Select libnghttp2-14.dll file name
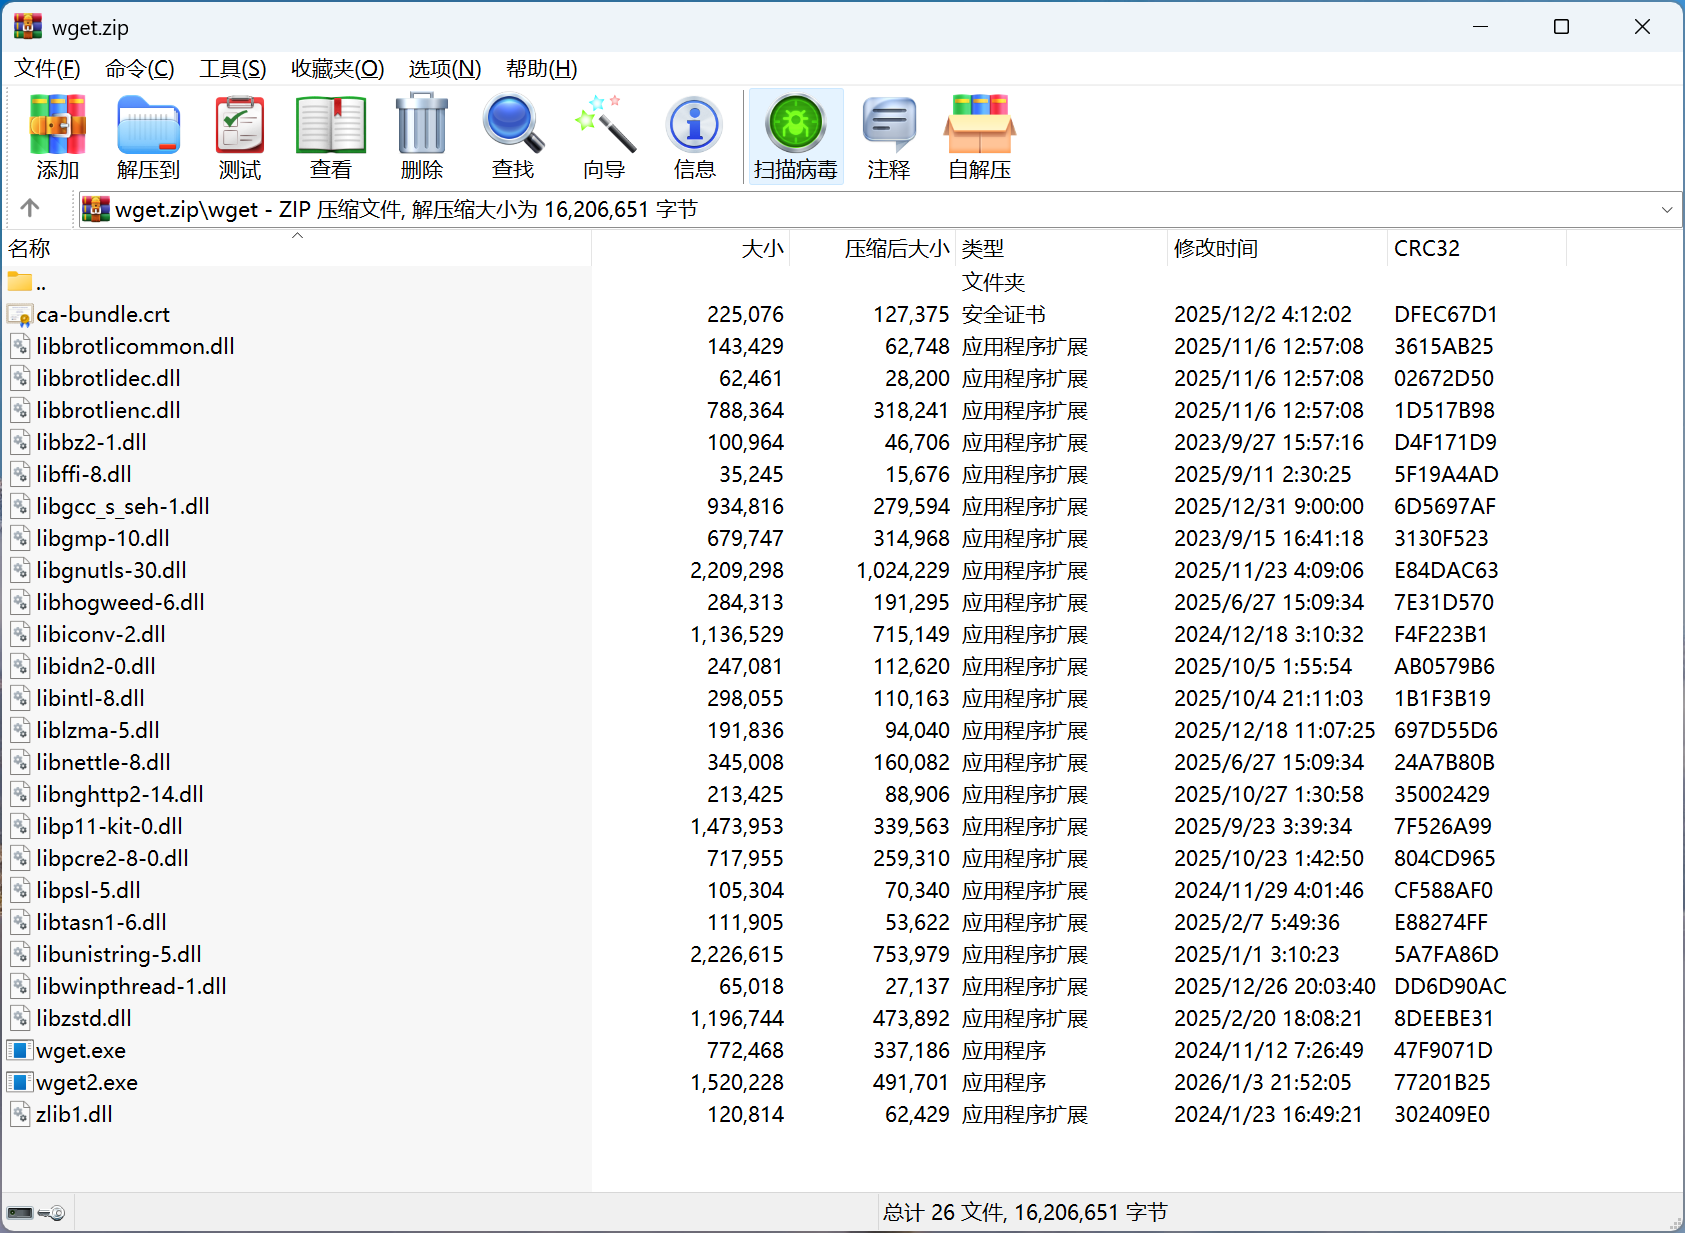Screen dimensions: 1685x1233 (120, 794)
